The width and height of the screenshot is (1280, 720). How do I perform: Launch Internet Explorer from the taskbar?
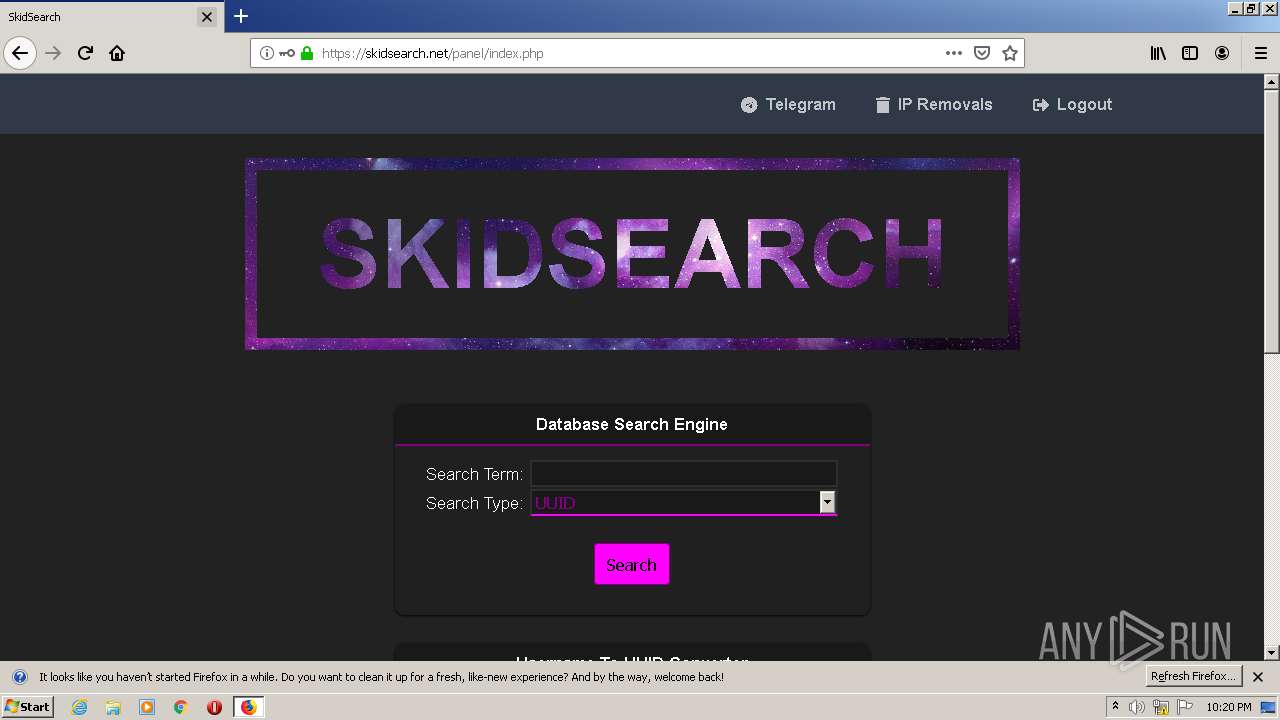[79, 707]
